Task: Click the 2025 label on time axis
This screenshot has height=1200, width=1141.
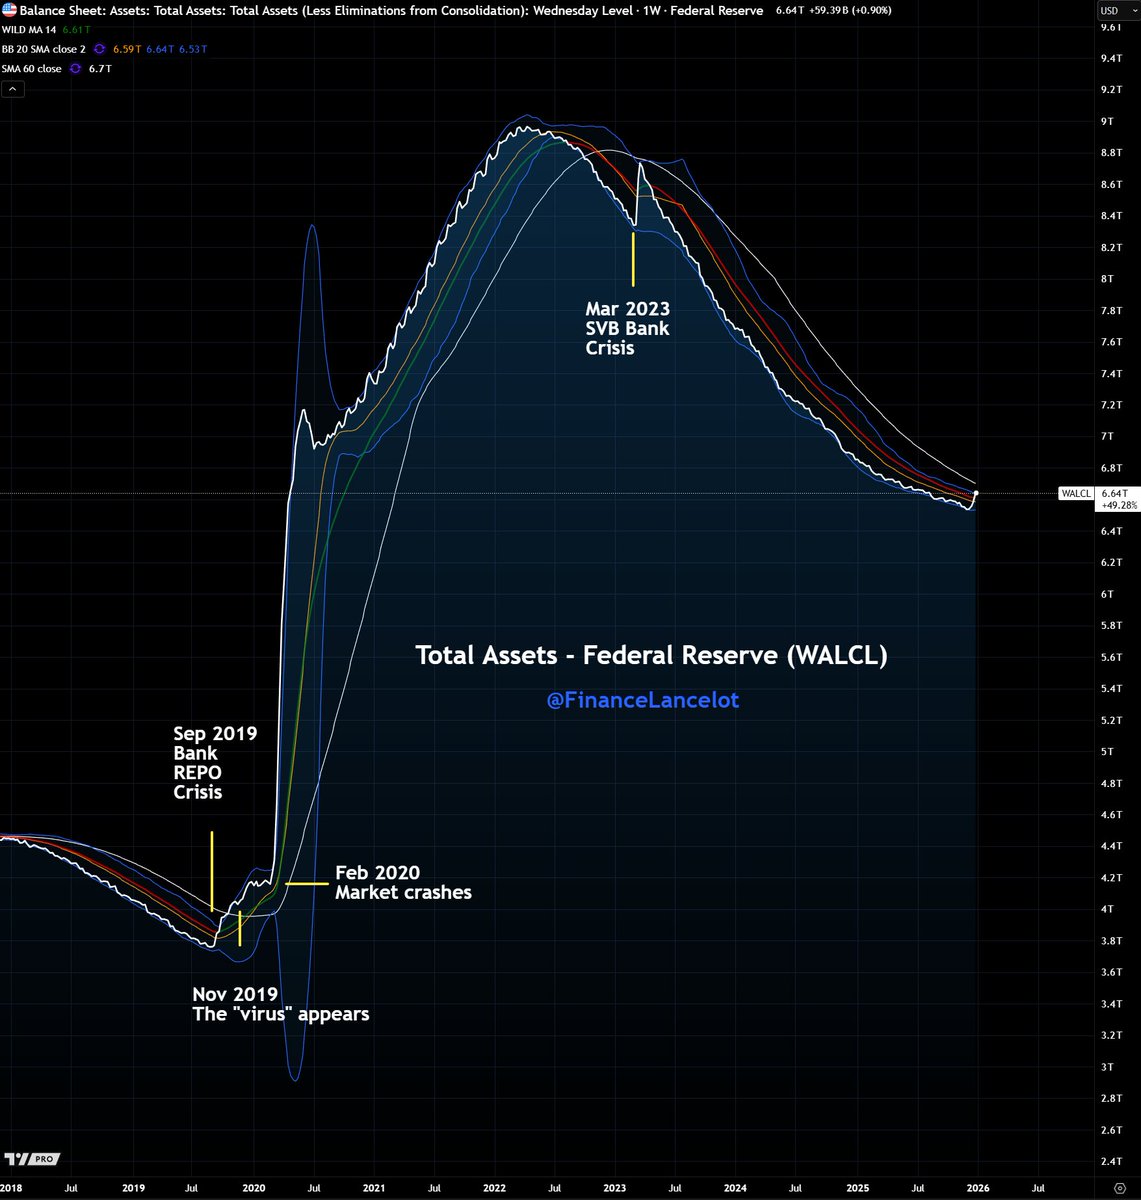Action: point(857,1188)
